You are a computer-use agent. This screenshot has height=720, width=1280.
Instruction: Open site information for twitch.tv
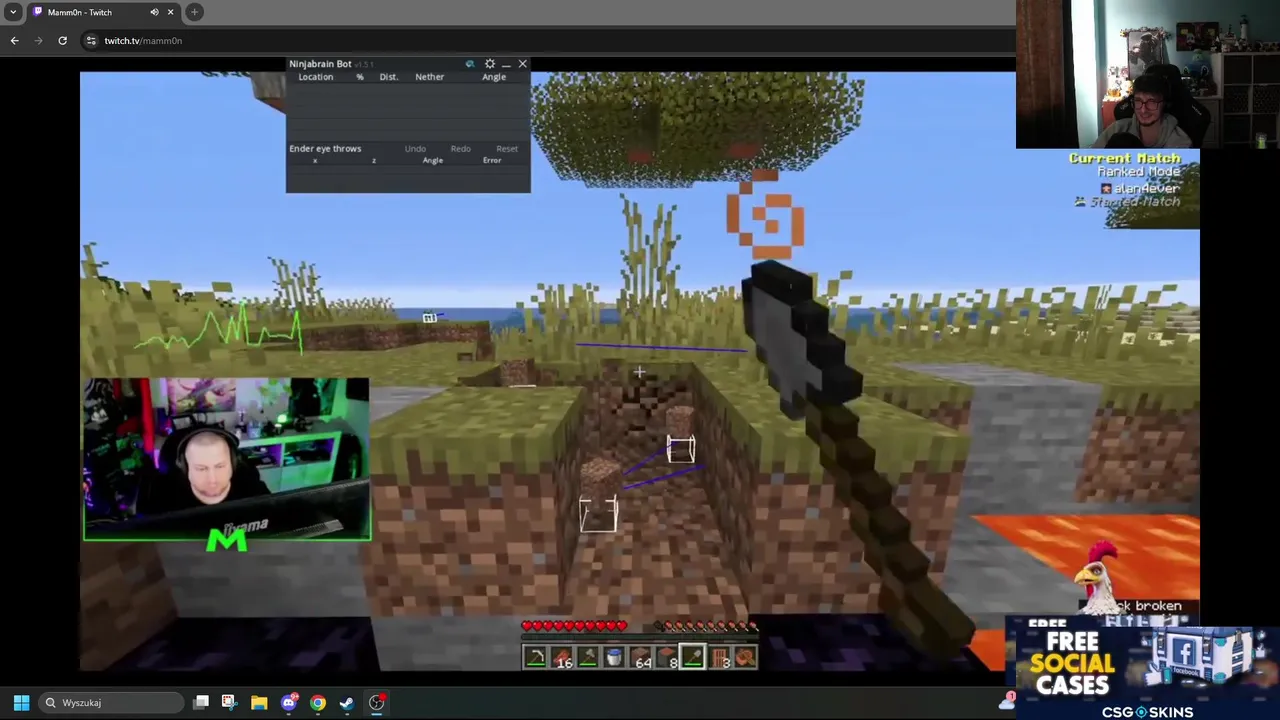(x=91, y=41)
